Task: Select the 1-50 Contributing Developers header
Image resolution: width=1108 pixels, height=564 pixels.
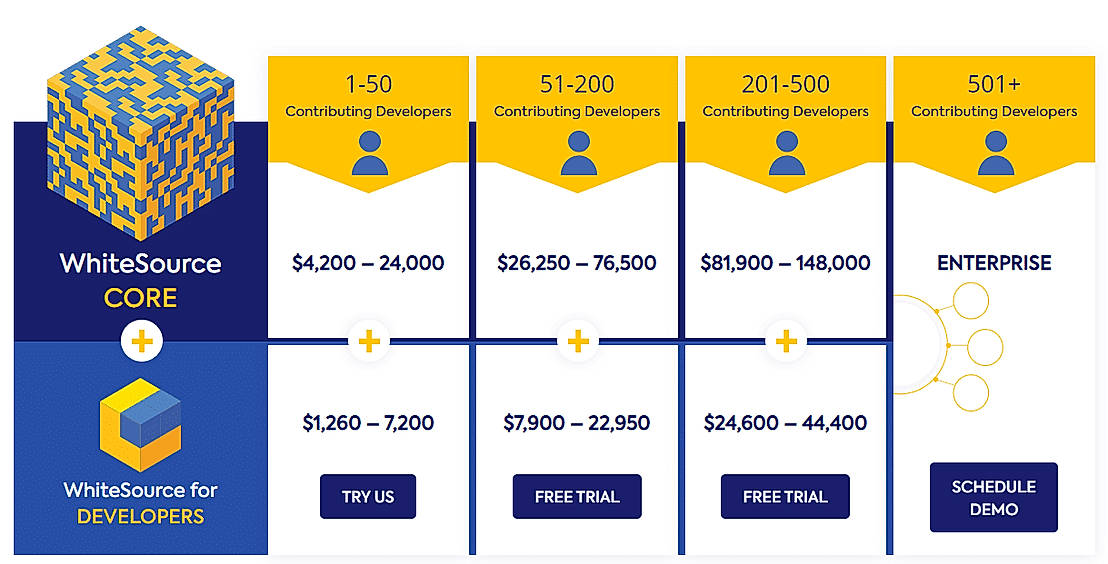Action: [x=368, y=95]
